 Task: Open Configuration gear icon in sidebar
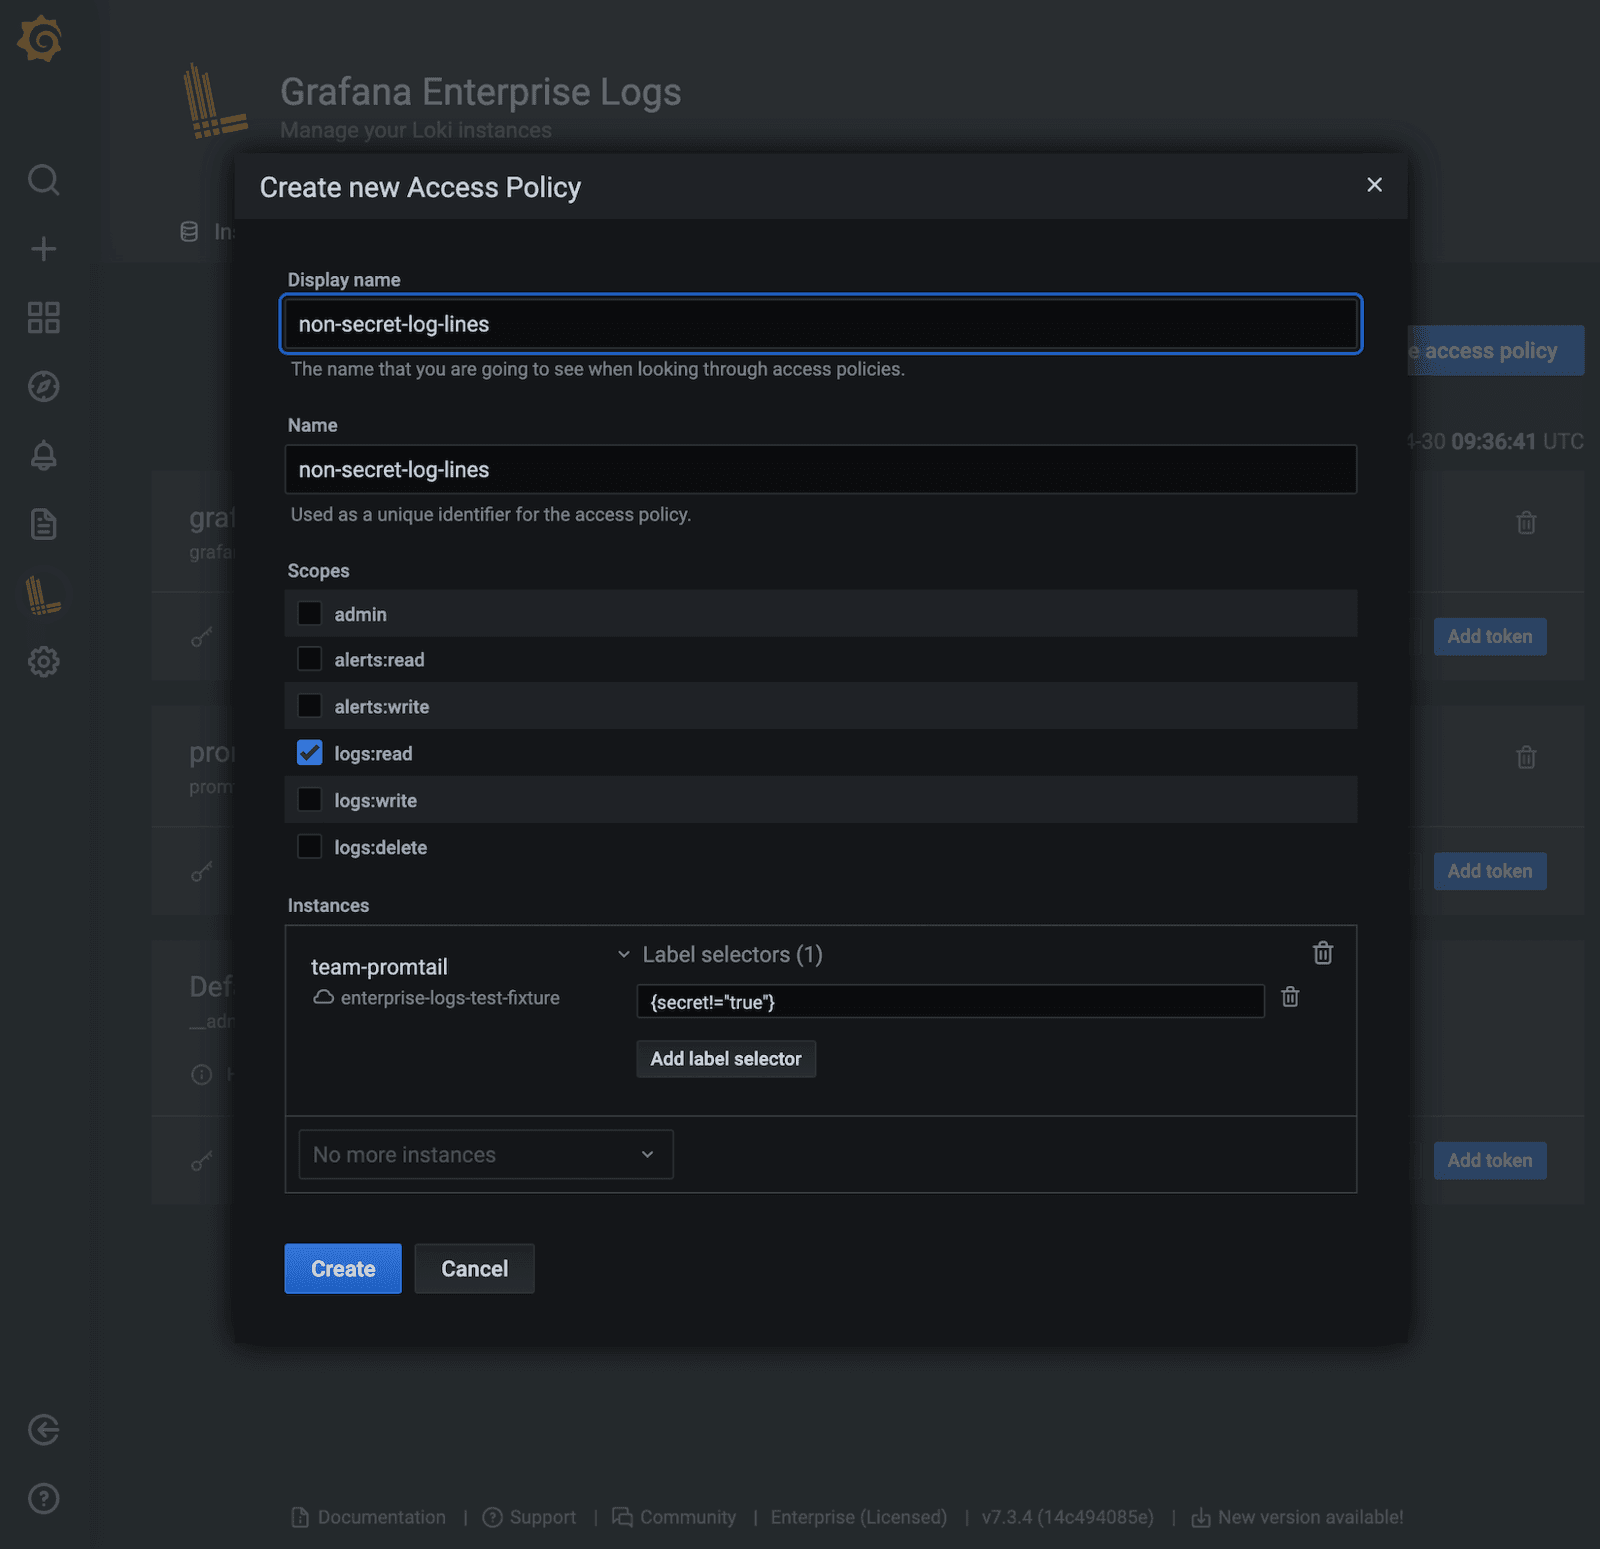[43, 661]
